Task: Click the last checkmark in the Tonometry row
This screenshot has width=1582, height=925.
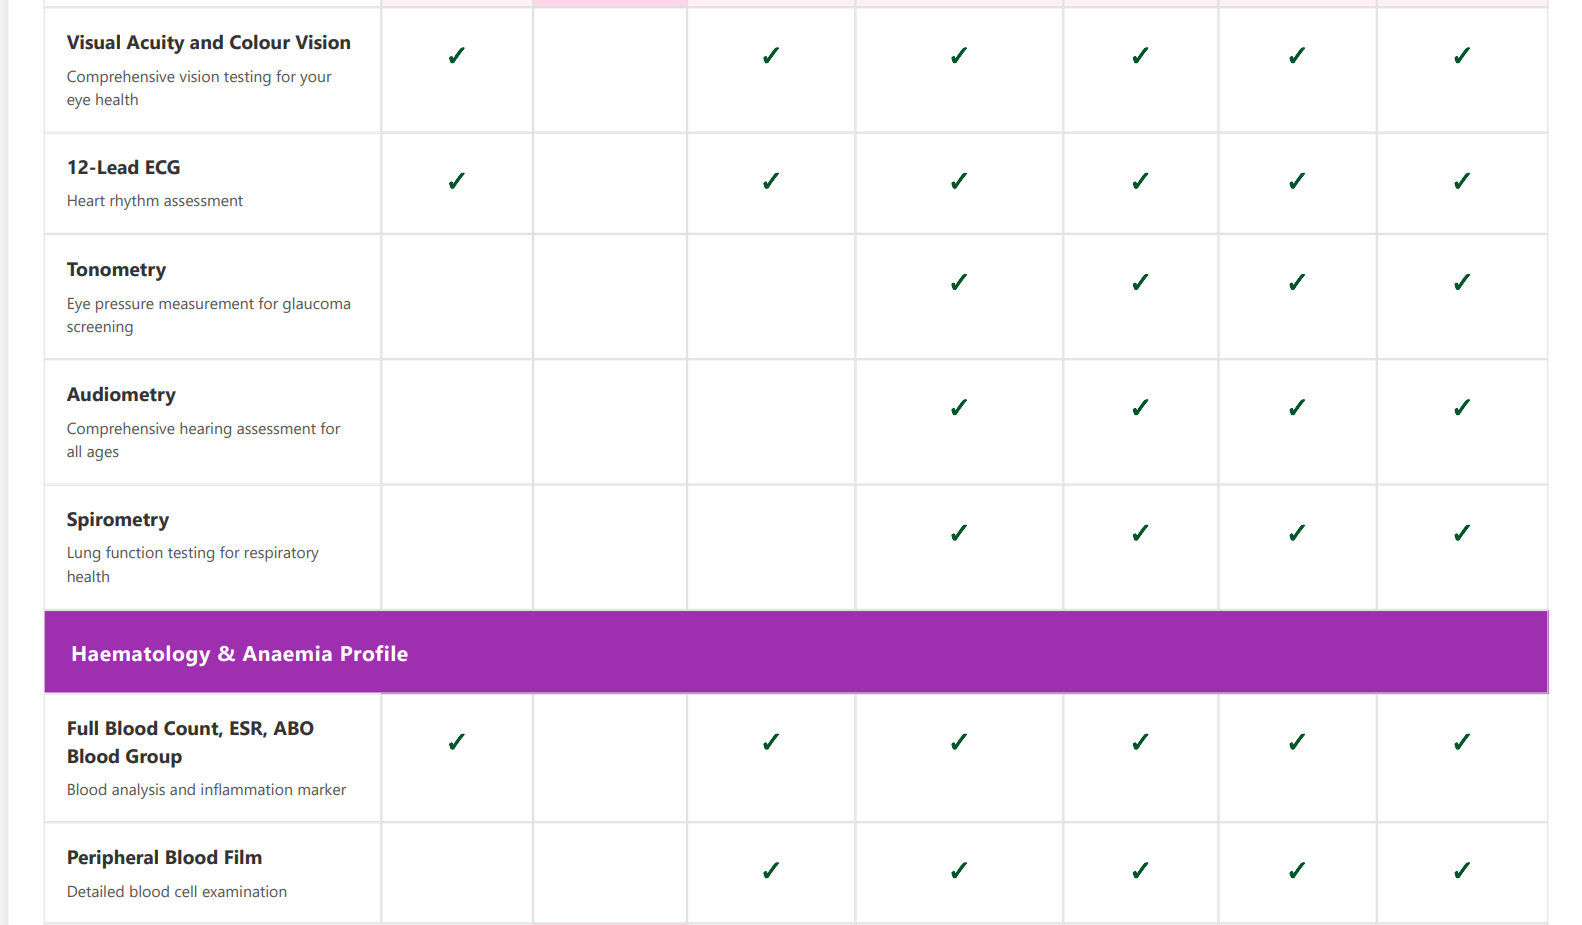Action: tap(1462, 283)
